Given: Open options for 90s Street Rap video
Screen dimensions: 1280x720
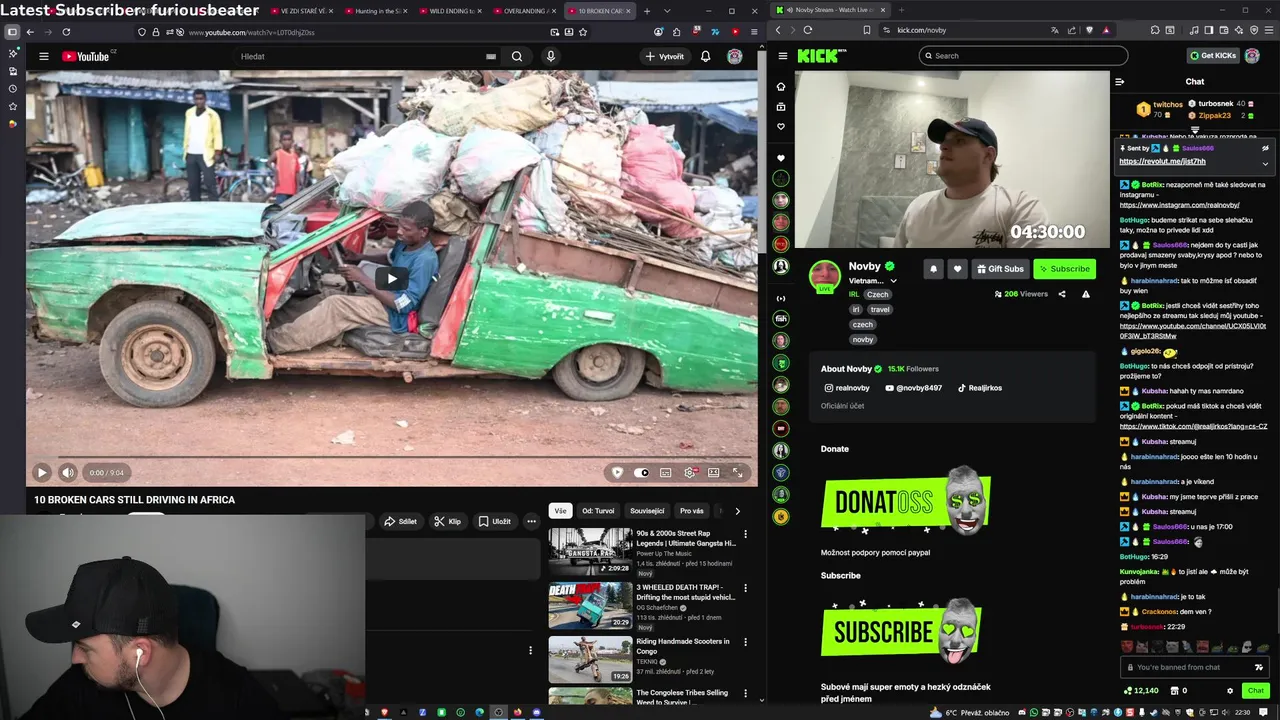Looking at the screenshot, I should click(x=745, y=534).
